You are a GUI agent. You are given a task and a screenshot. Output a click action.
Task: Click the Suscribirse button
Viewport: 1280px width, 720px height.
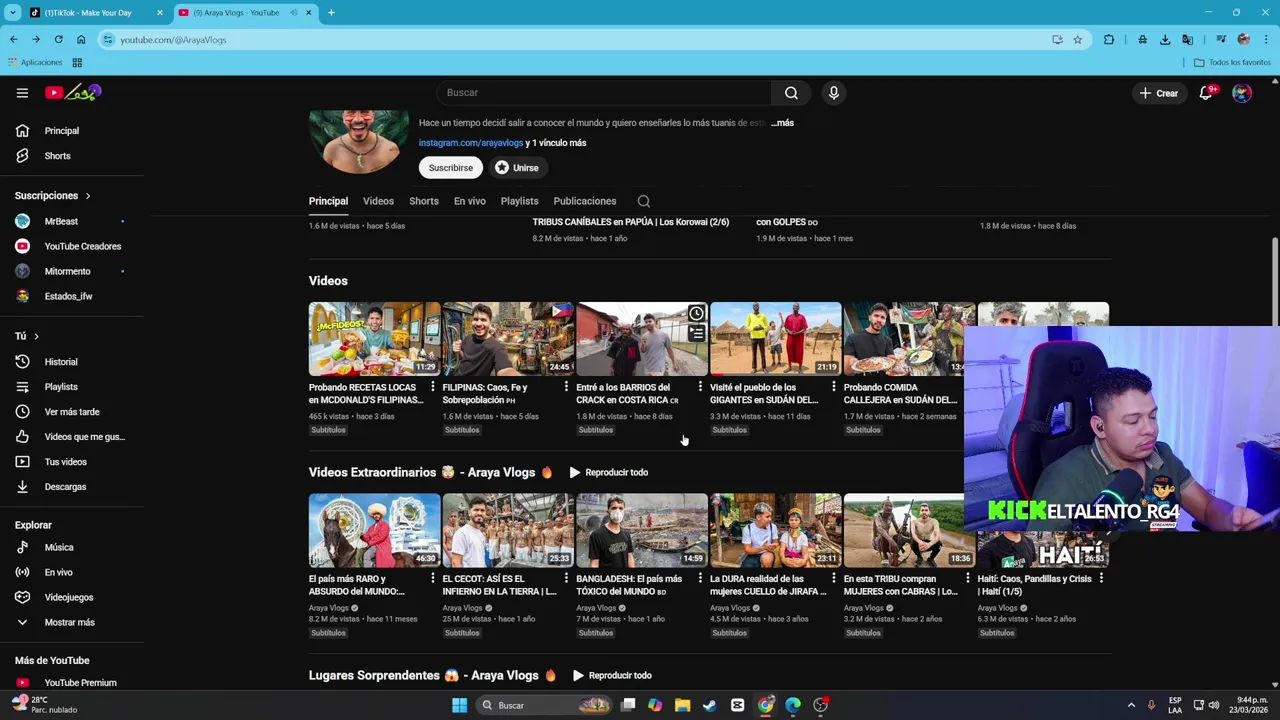[451, 168]
